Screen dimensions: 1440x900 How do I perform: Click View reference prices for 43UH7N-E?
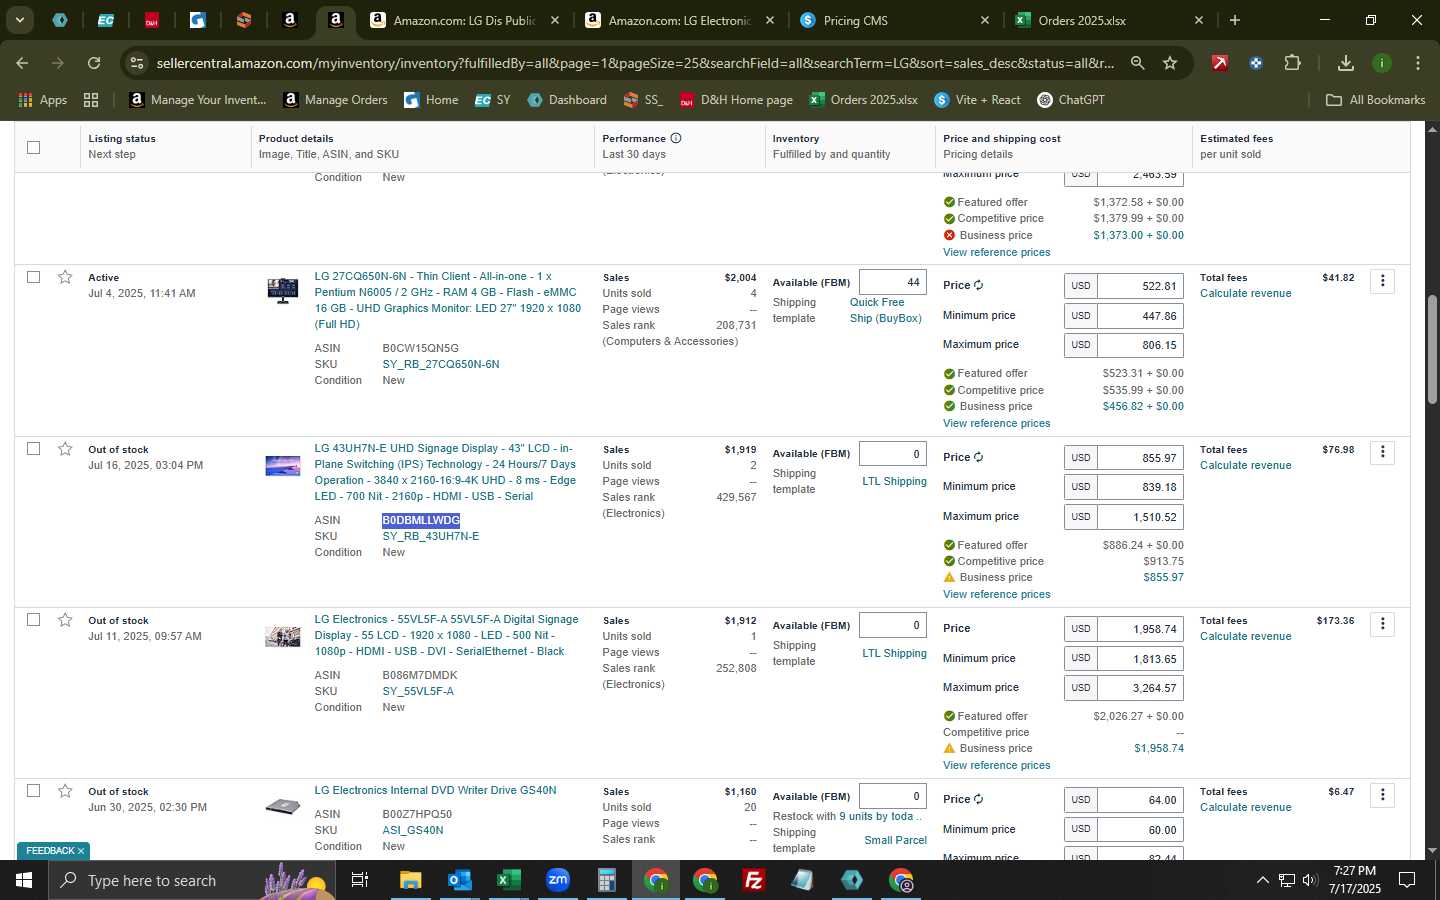996,594
